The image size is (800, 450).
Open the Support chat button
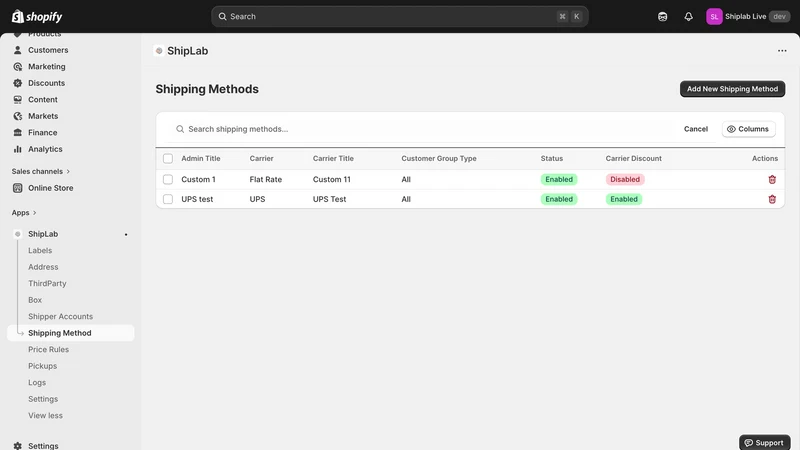click(764, 442)
